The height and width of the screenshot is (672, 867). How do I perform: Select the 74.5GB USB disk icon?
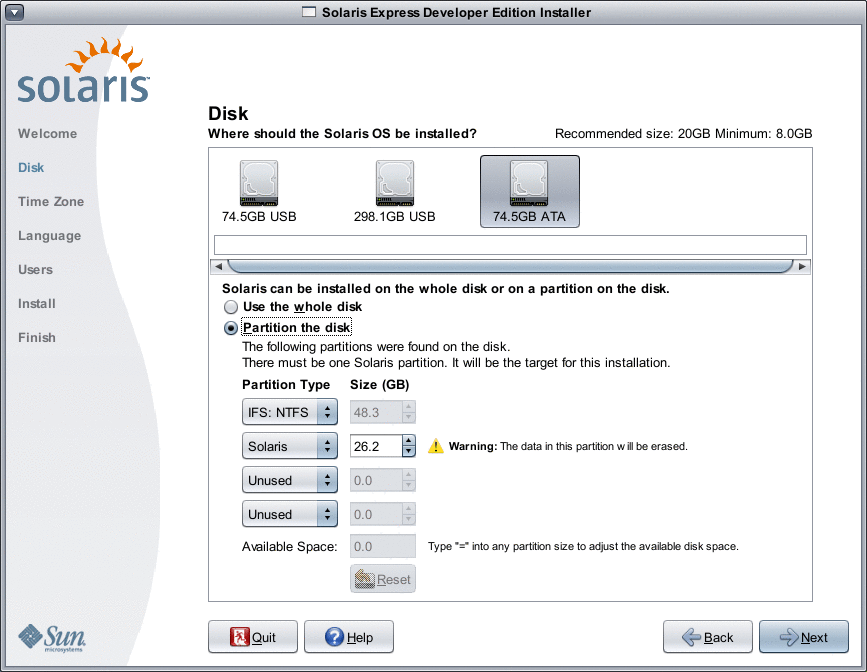(258, 181)
